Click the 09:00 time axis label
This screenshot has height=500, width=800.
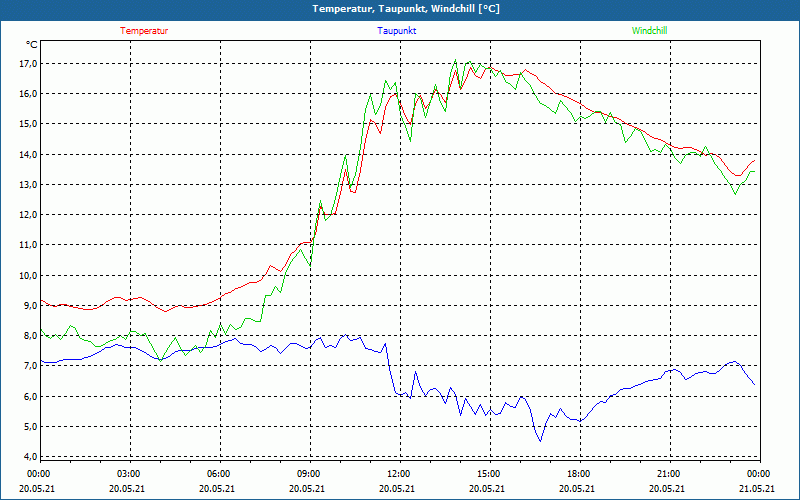tap(310, 474)
